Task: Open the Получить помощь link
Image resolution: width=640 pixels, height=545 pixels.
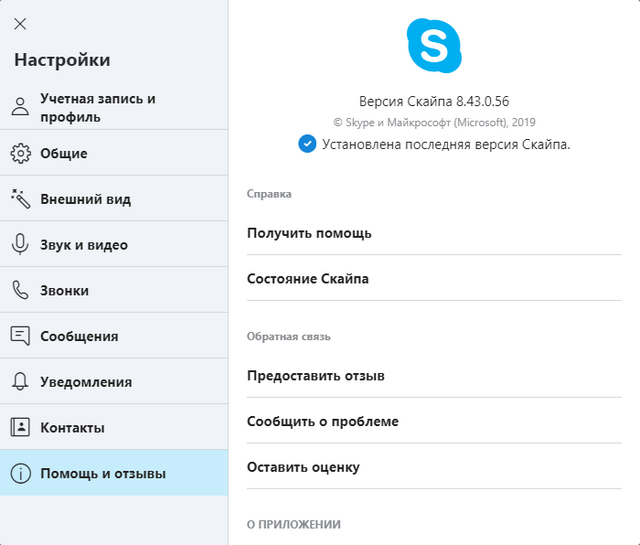Action: (309, 233)
